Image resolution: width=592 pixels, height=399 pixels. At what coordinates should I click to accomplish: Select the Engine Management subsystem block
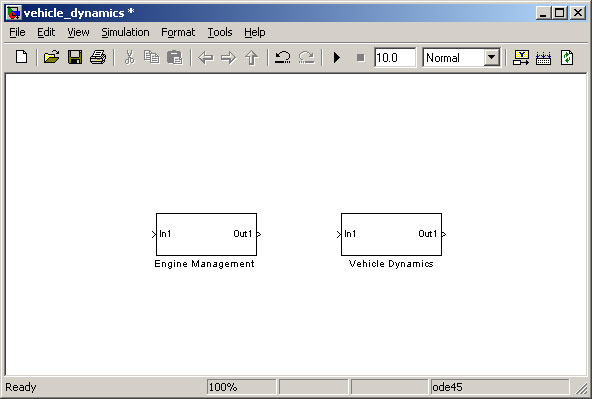click(206, 234)
